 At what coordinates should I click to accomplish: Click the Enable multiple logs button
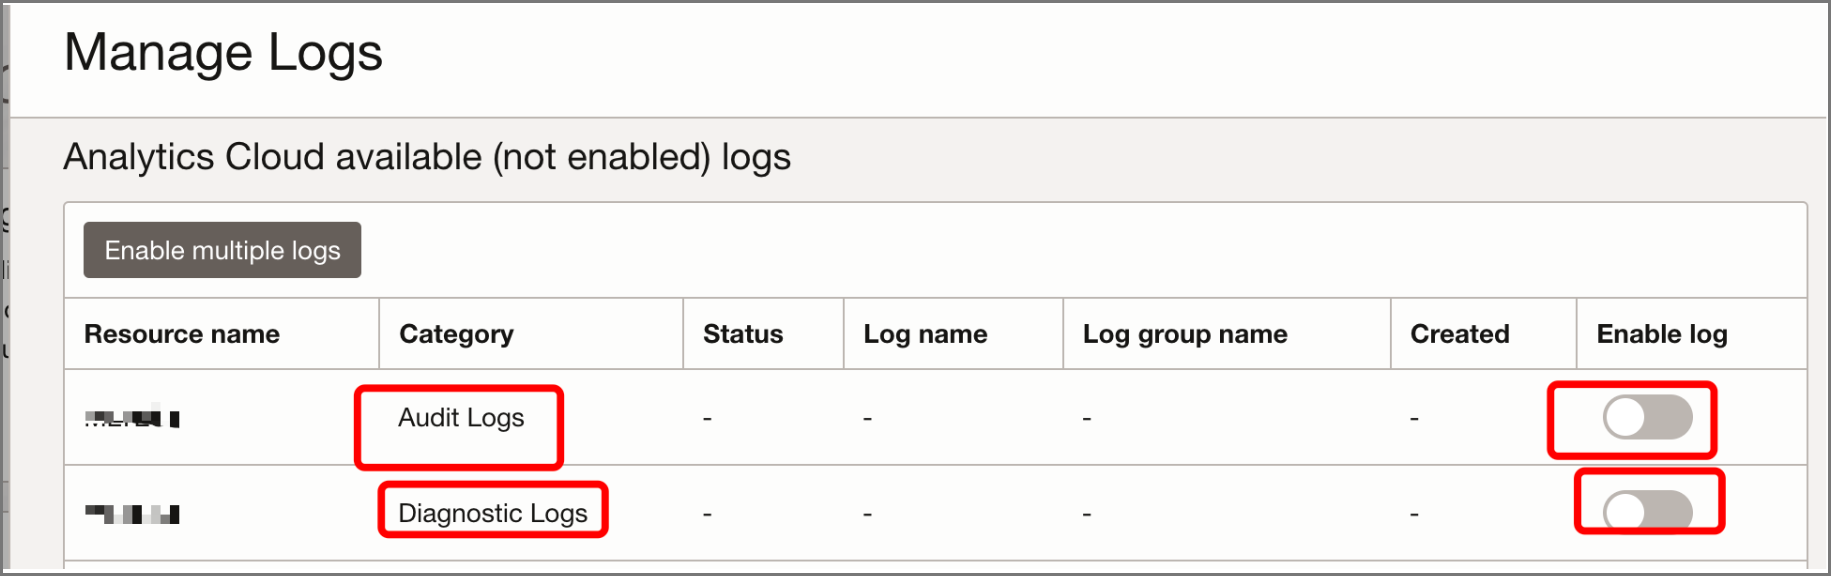click(221, 250)
